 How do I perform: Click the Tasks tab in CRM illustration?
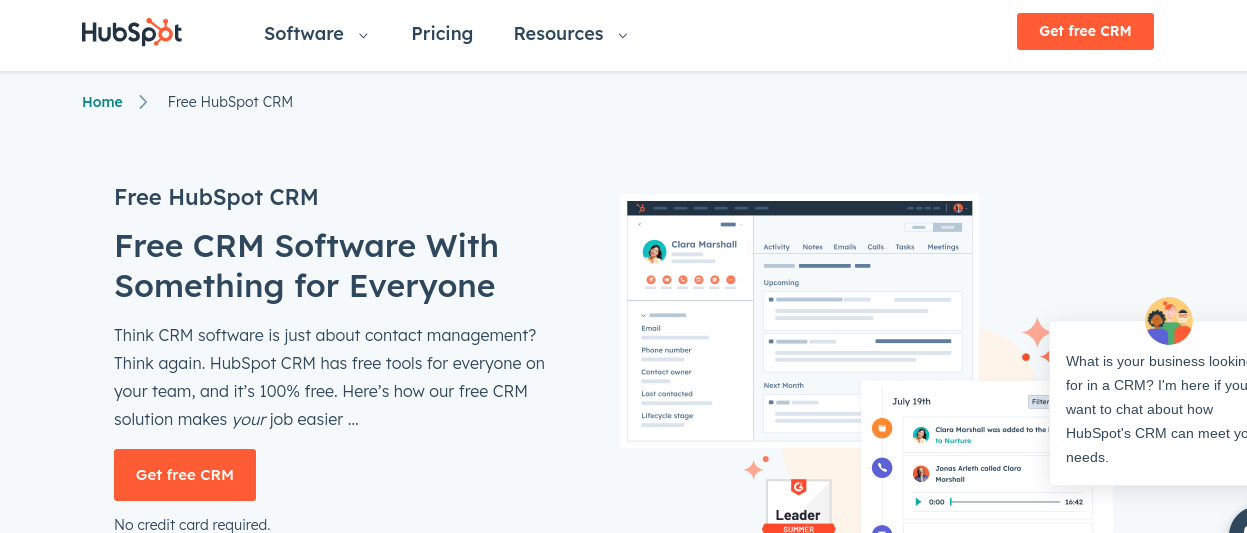[x=905, y=247]
